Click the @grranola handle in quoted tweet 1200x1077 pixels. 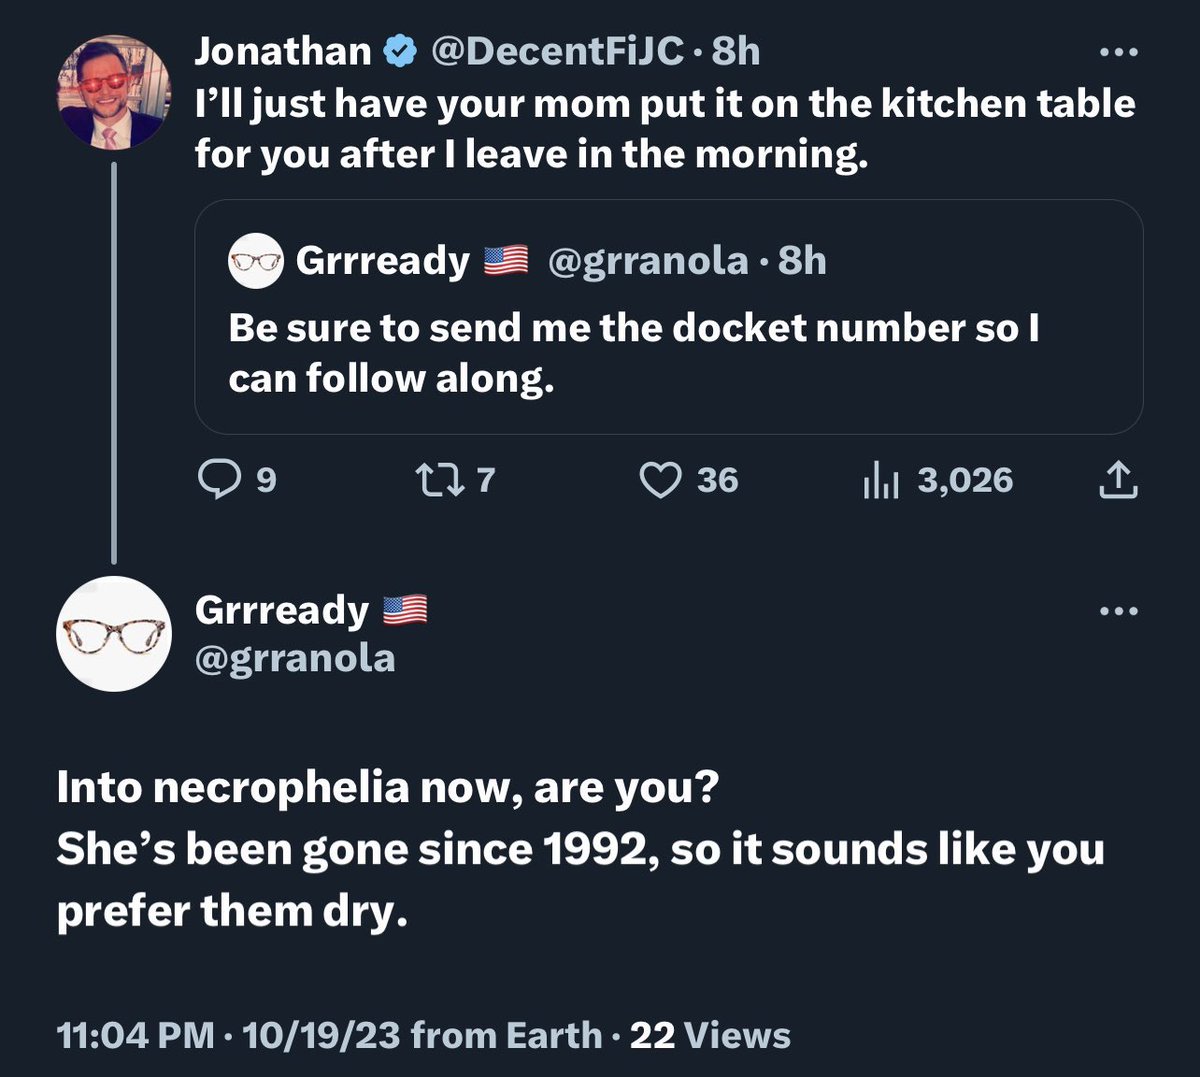point(647,261)
